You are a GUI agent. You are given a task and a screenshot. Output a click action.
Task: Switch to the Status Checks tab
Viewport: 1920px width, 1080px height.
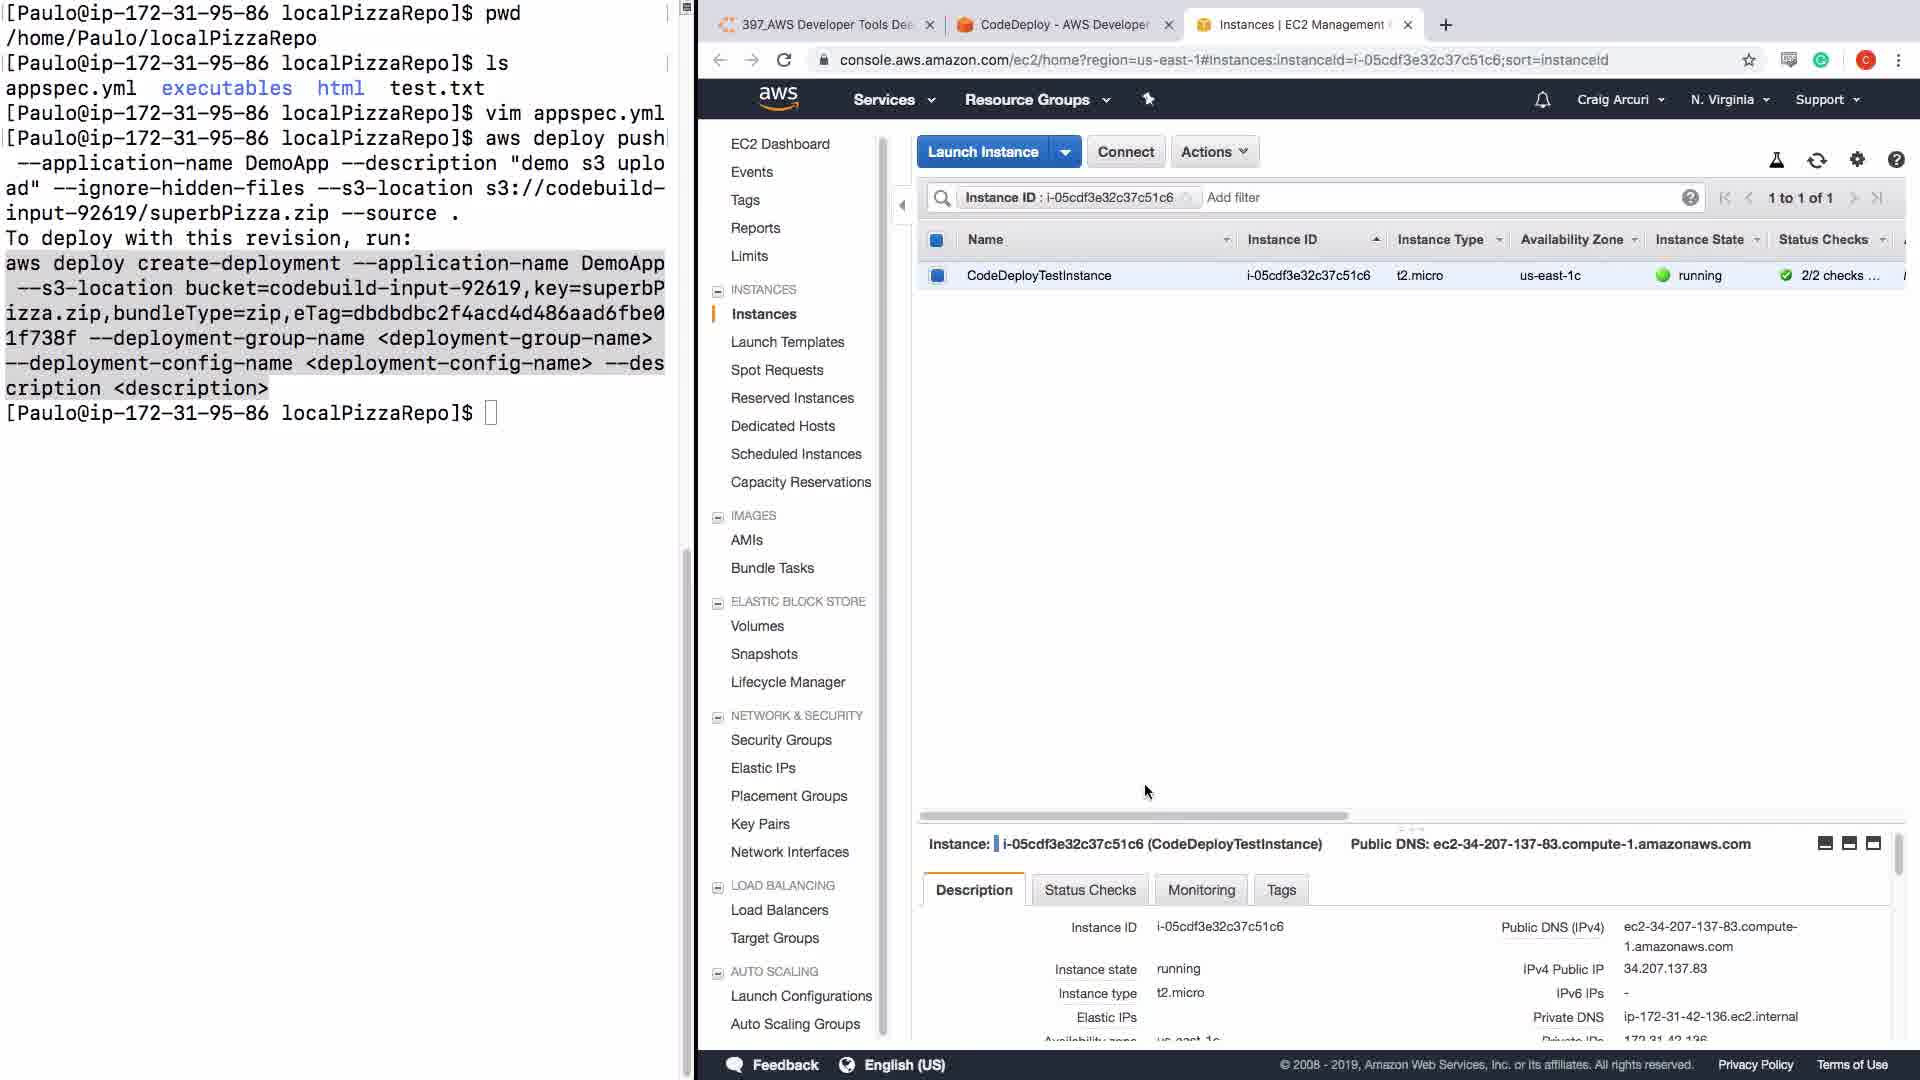[x=1089, y=890]
